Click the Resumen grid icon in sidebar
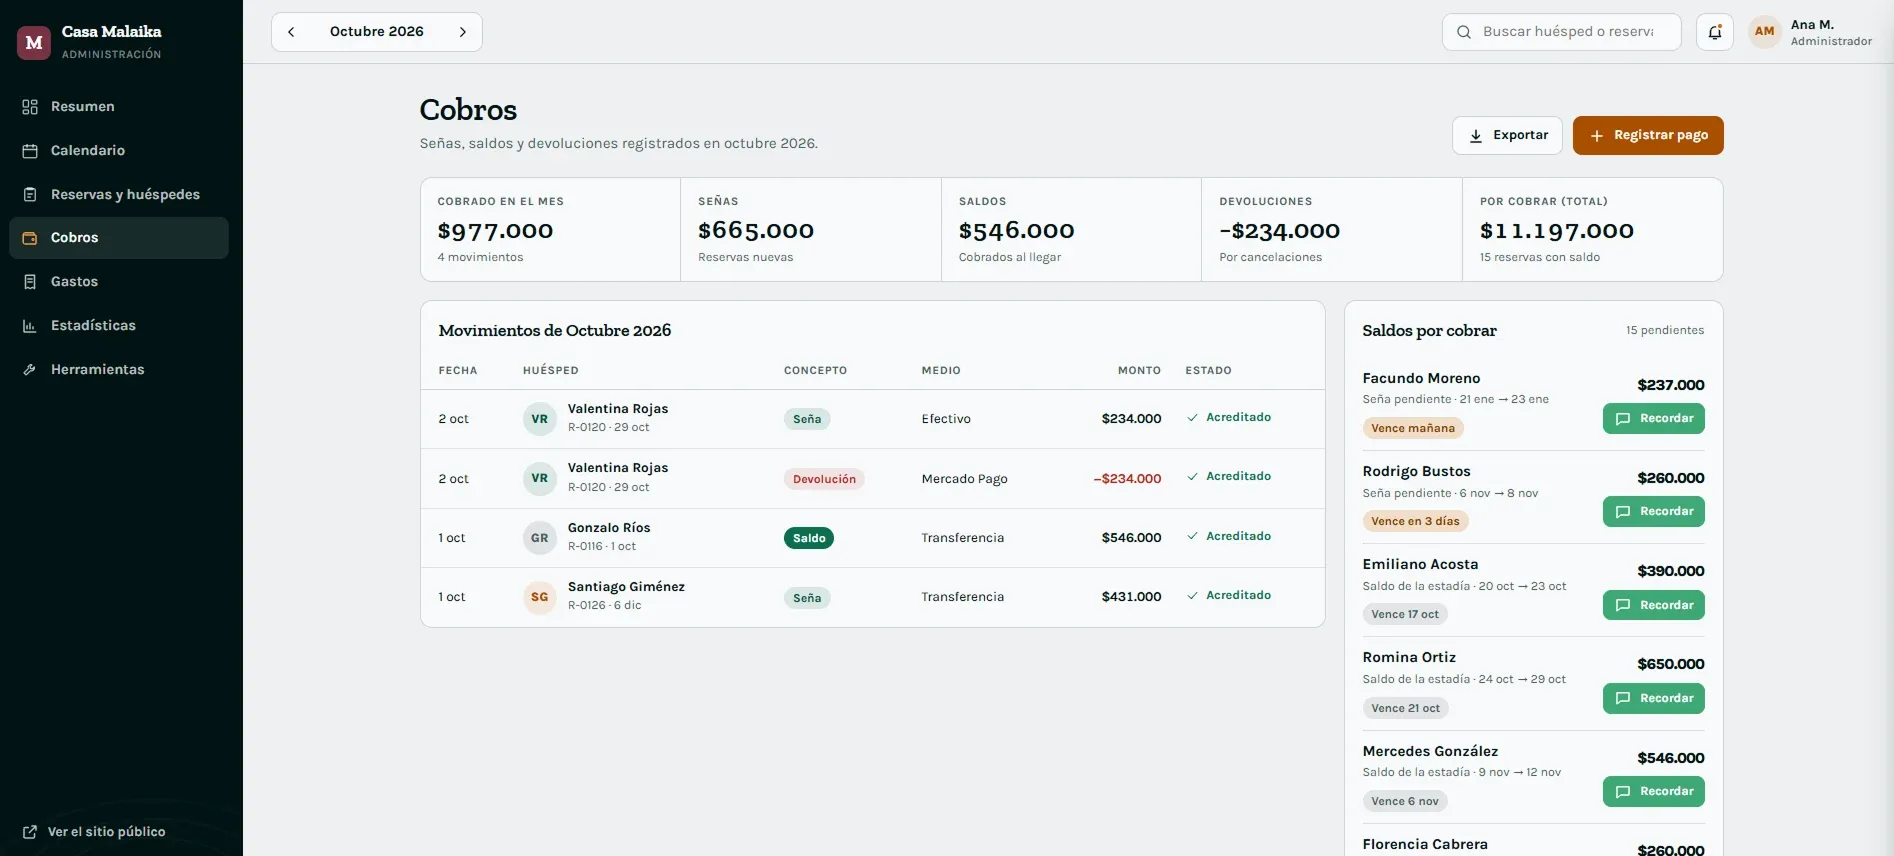The height and width of the screenshot is (856, 1894). pos(30,107)
